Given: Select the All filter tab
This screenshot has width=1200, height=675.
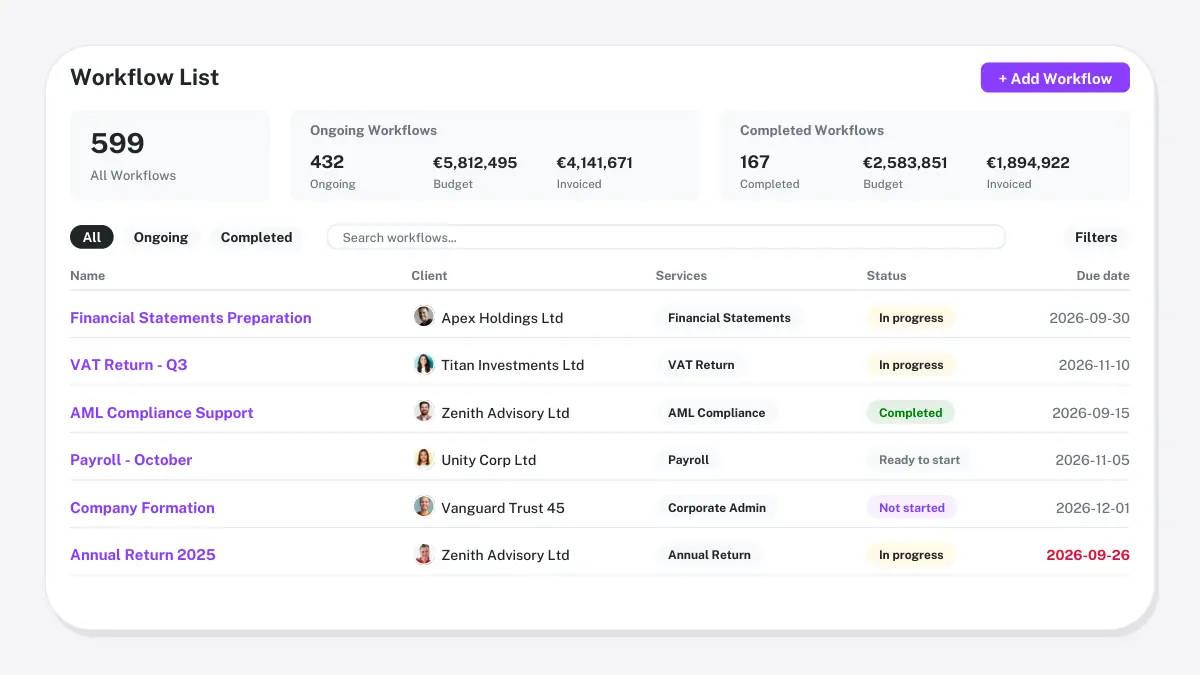Looking at the screenshot, I should click(x=92, y=237).
